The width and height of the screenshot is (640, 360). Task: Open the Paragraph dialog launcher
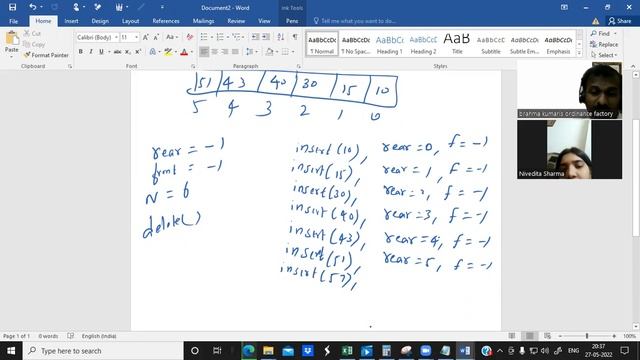(x=299, y=66)
